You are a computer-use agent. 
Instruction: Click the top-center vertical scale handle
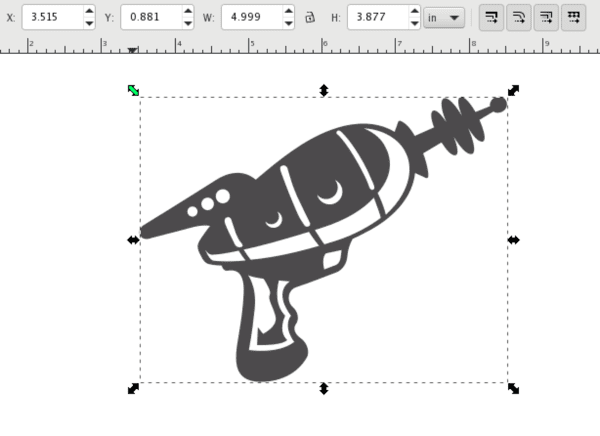pyautogui.click(x=324, y=90)
